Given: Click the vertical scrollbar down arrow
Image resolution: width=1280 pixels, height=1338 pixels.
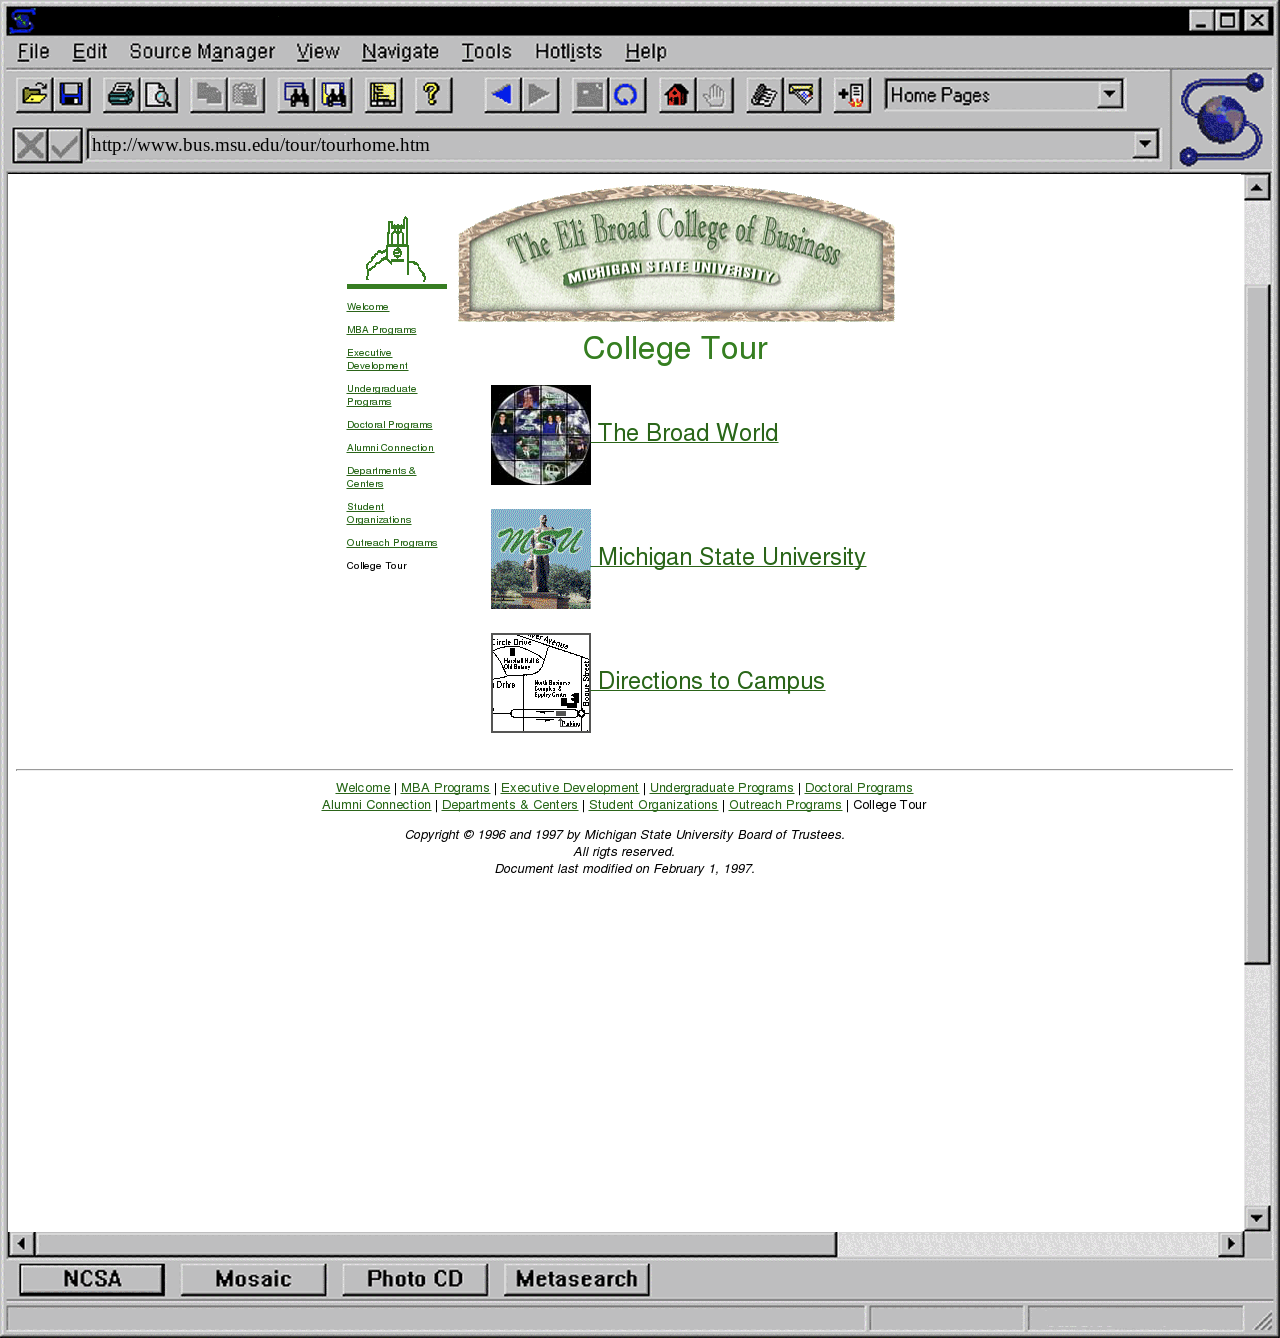Looking at the screenshot, I should [1257, 1217].
